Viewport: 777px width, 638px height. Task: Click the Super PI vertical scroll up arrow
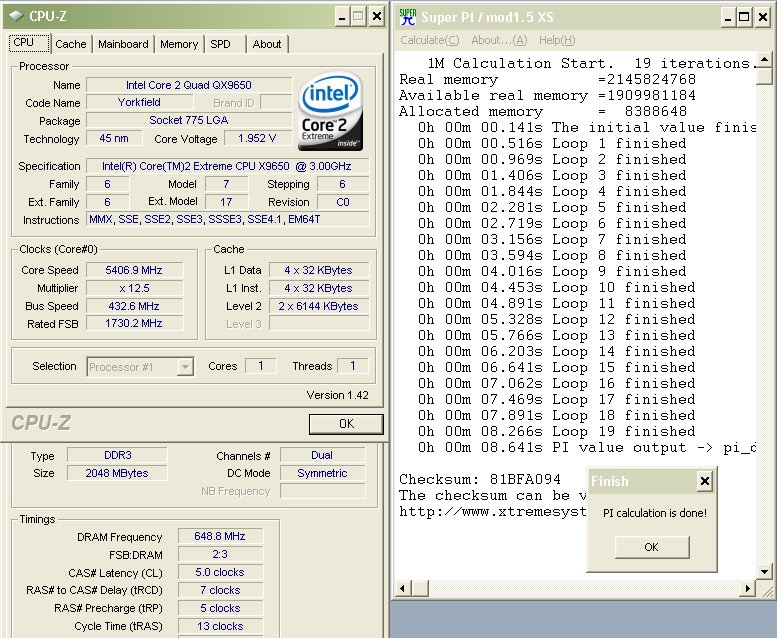click(x=764, y=60)
